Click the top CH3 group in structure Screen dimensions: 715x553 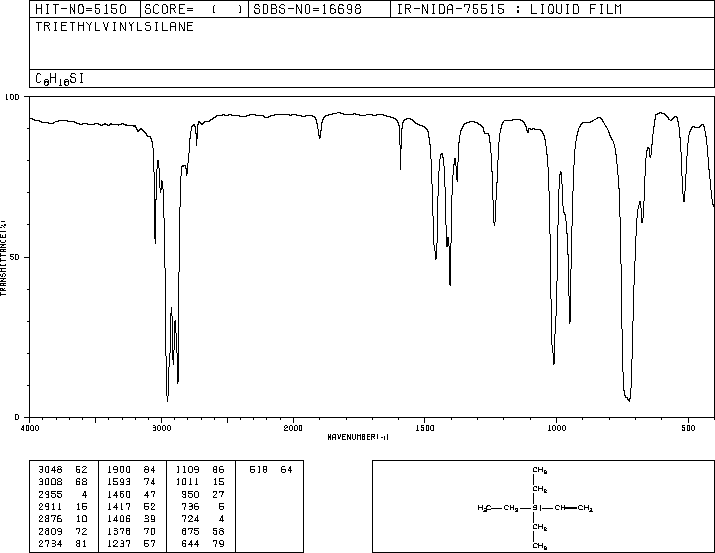coord(539,470)
